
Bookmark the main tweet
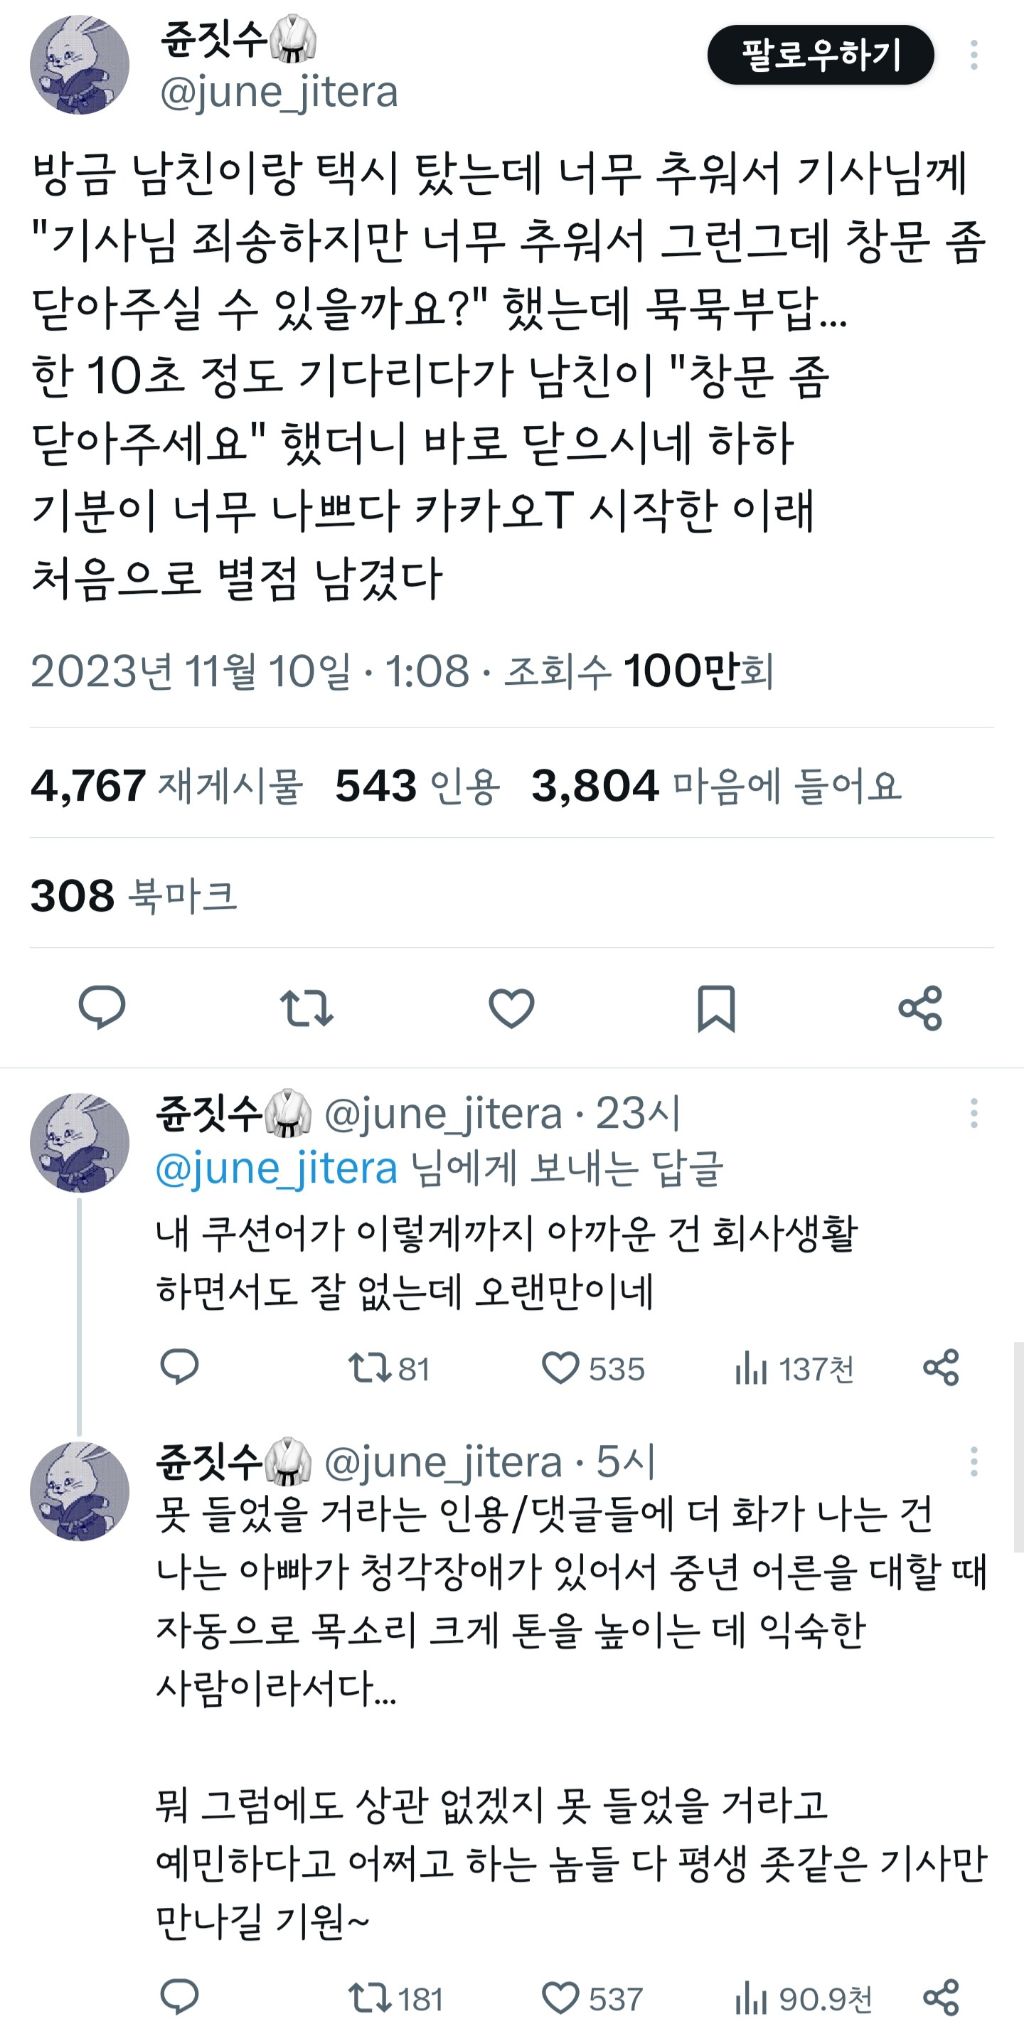pyautogui.click(x=716, y=1012)
